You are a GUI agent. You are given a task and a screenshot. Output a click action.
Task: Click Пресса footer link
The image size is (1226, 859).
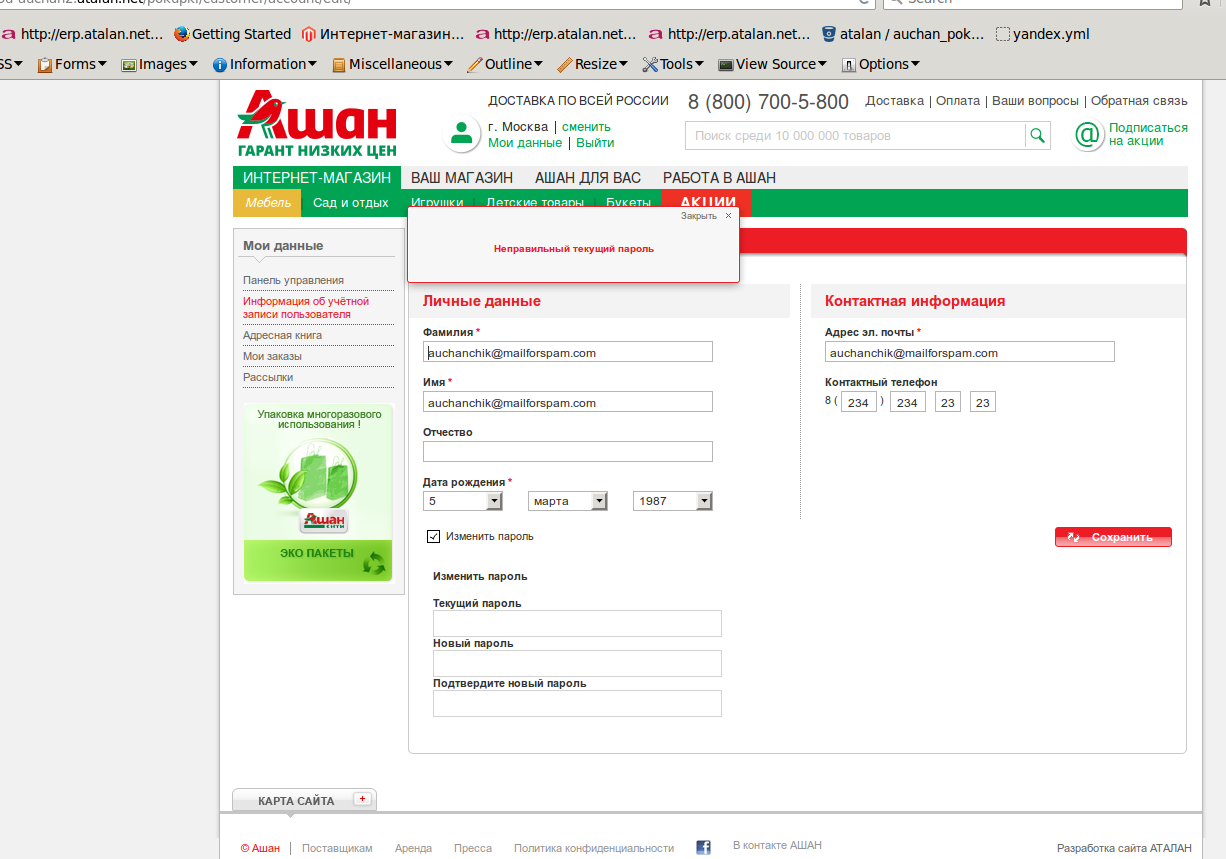473,848
